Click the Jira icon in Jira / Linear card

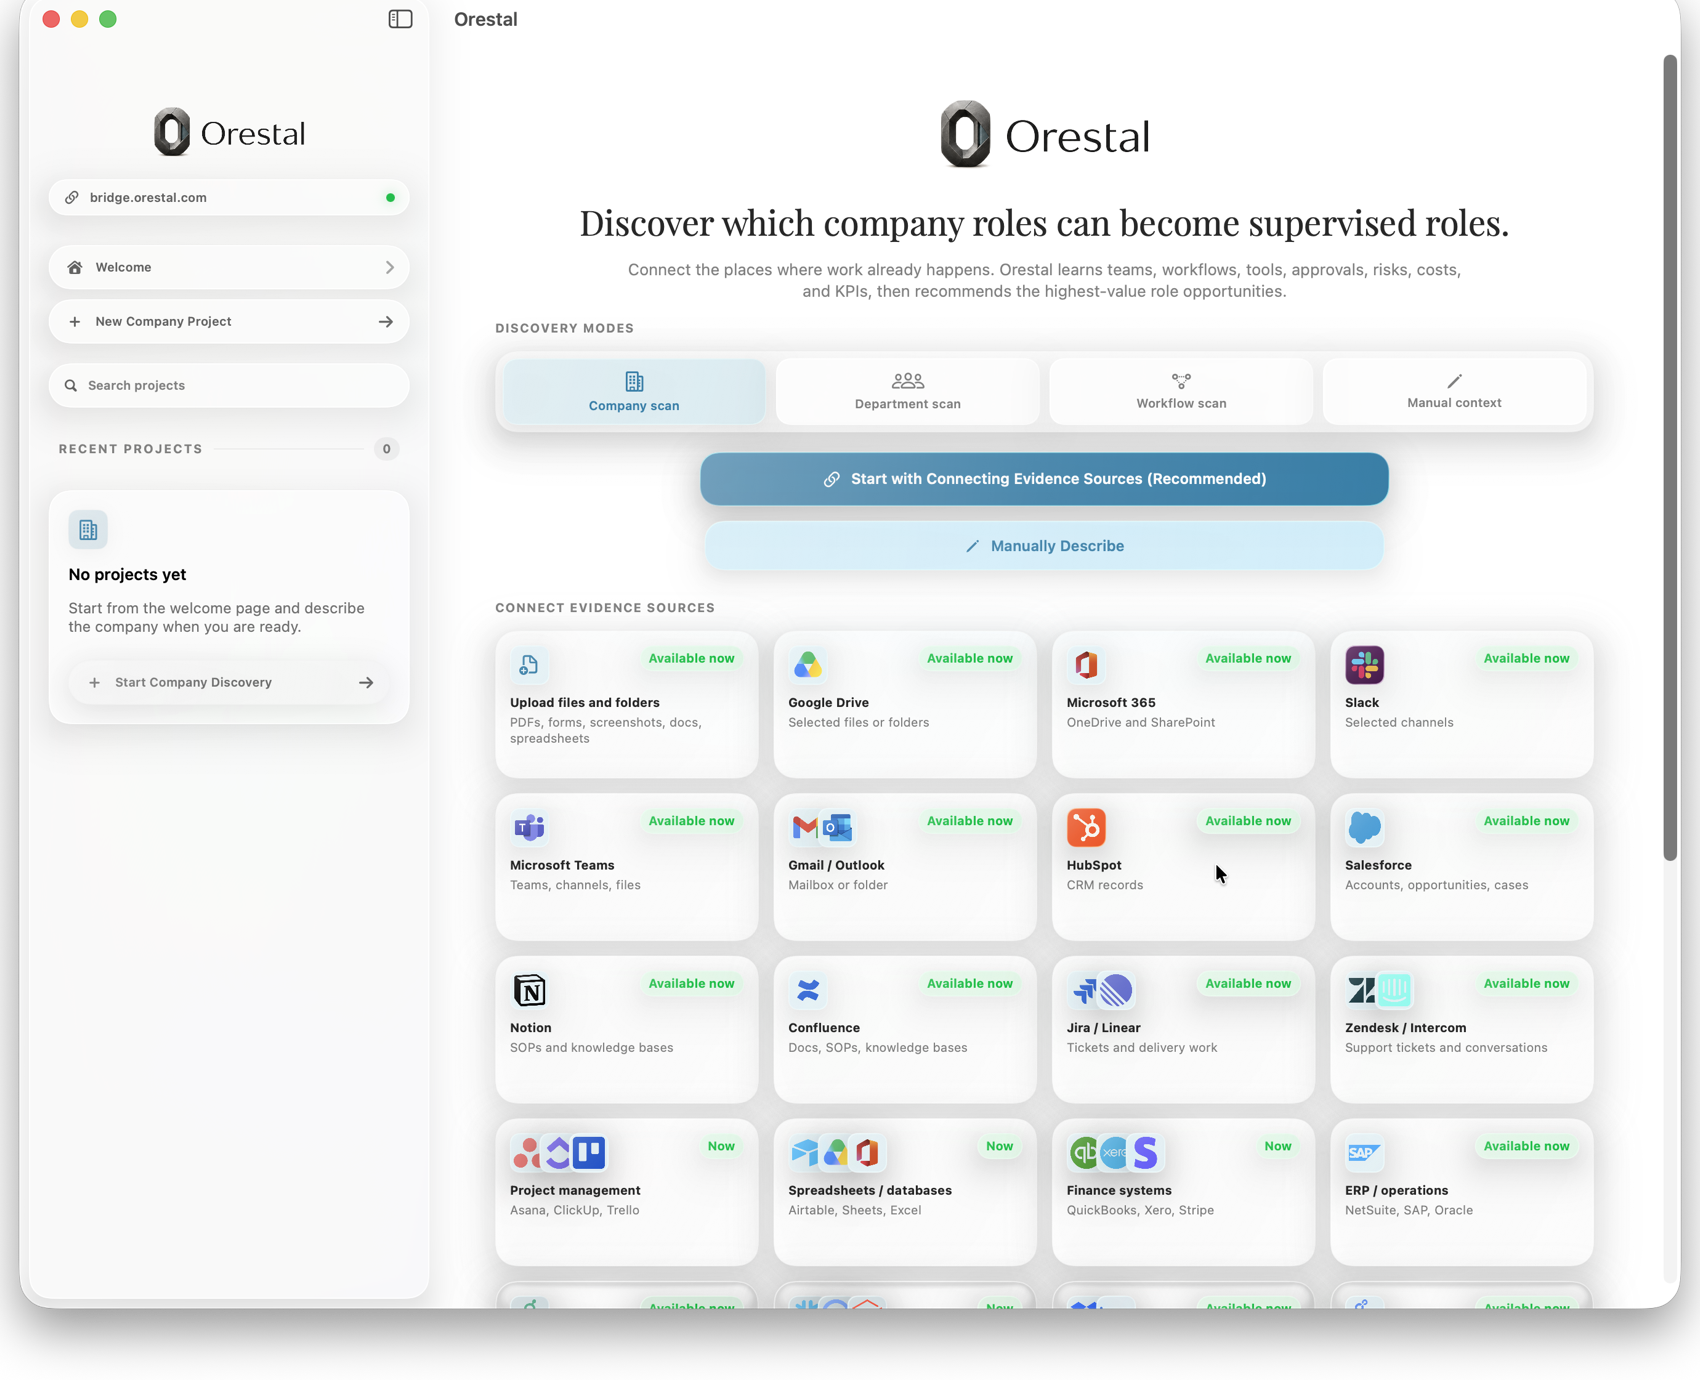pos(1083,990)
